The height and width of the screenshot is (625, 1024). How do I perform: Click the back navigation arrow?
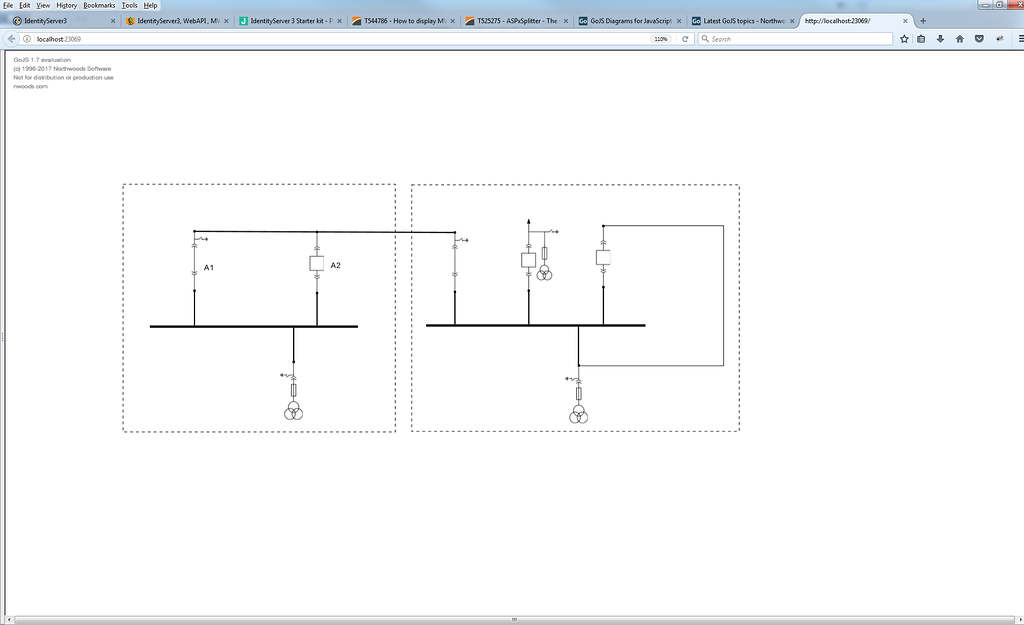[12, 39]
